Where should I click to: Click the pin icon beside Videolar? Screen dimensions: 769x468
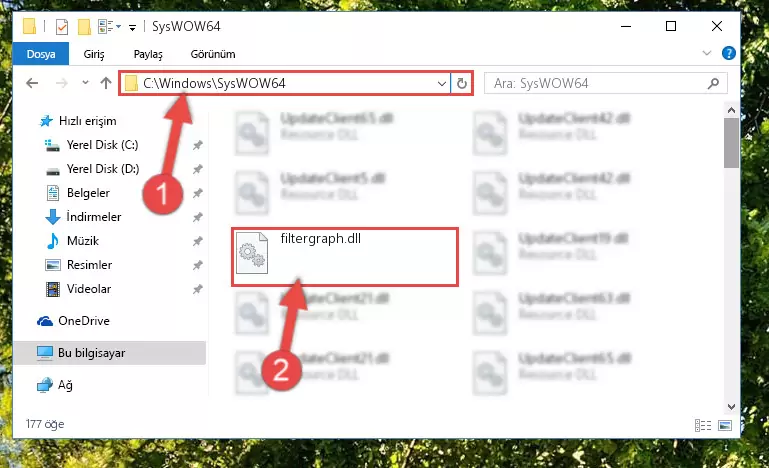(x=198, y=289)
